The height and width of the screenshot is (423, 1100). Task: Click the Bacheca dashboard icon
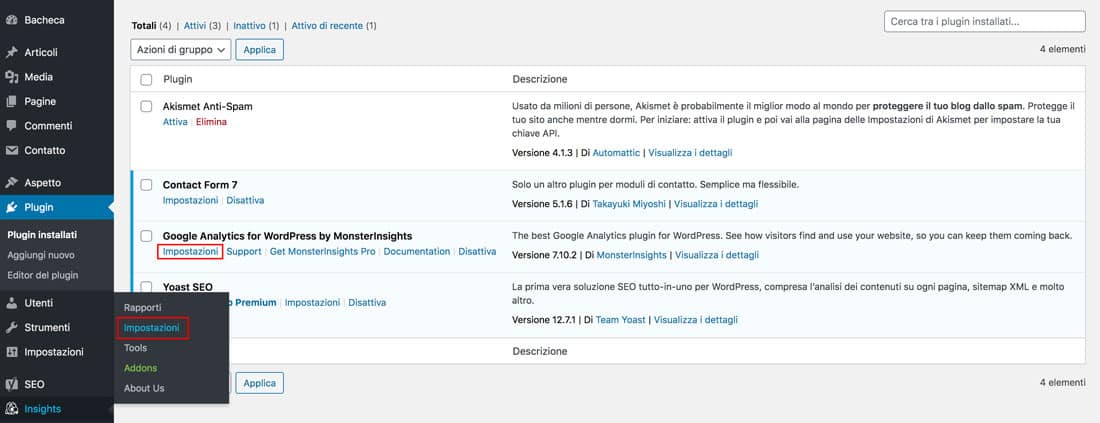(x=11, y=20)
